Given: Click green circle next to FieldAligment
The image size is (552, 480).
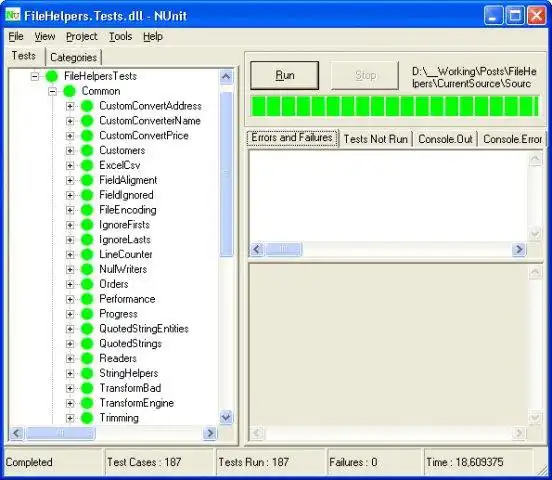Looking at the screenshot, I should [x=87, y=180].
